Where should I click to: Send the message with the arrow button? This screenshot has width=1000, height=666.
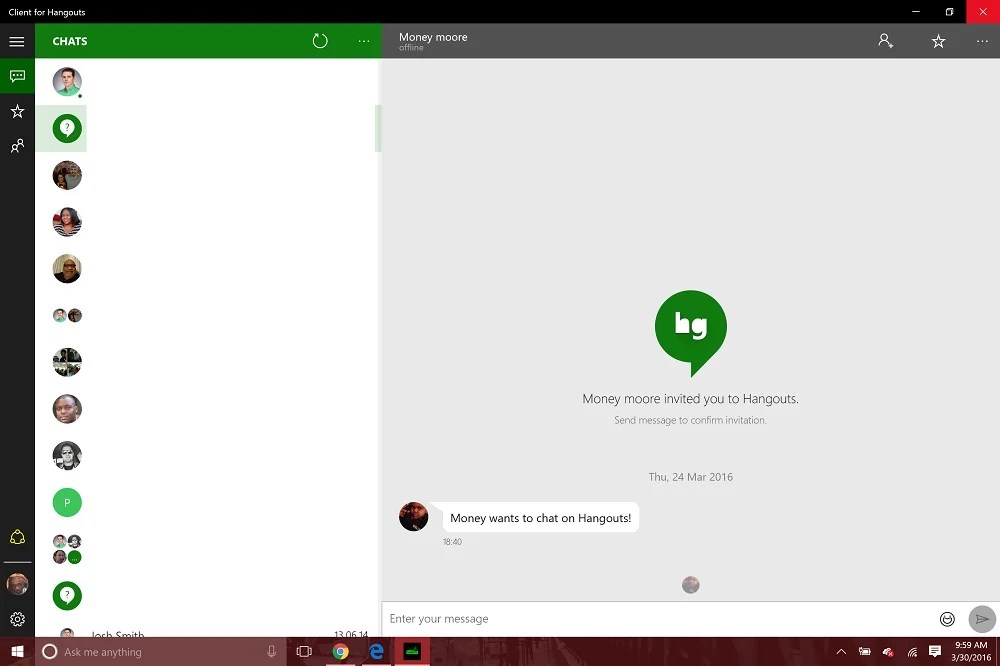point(982,619)
